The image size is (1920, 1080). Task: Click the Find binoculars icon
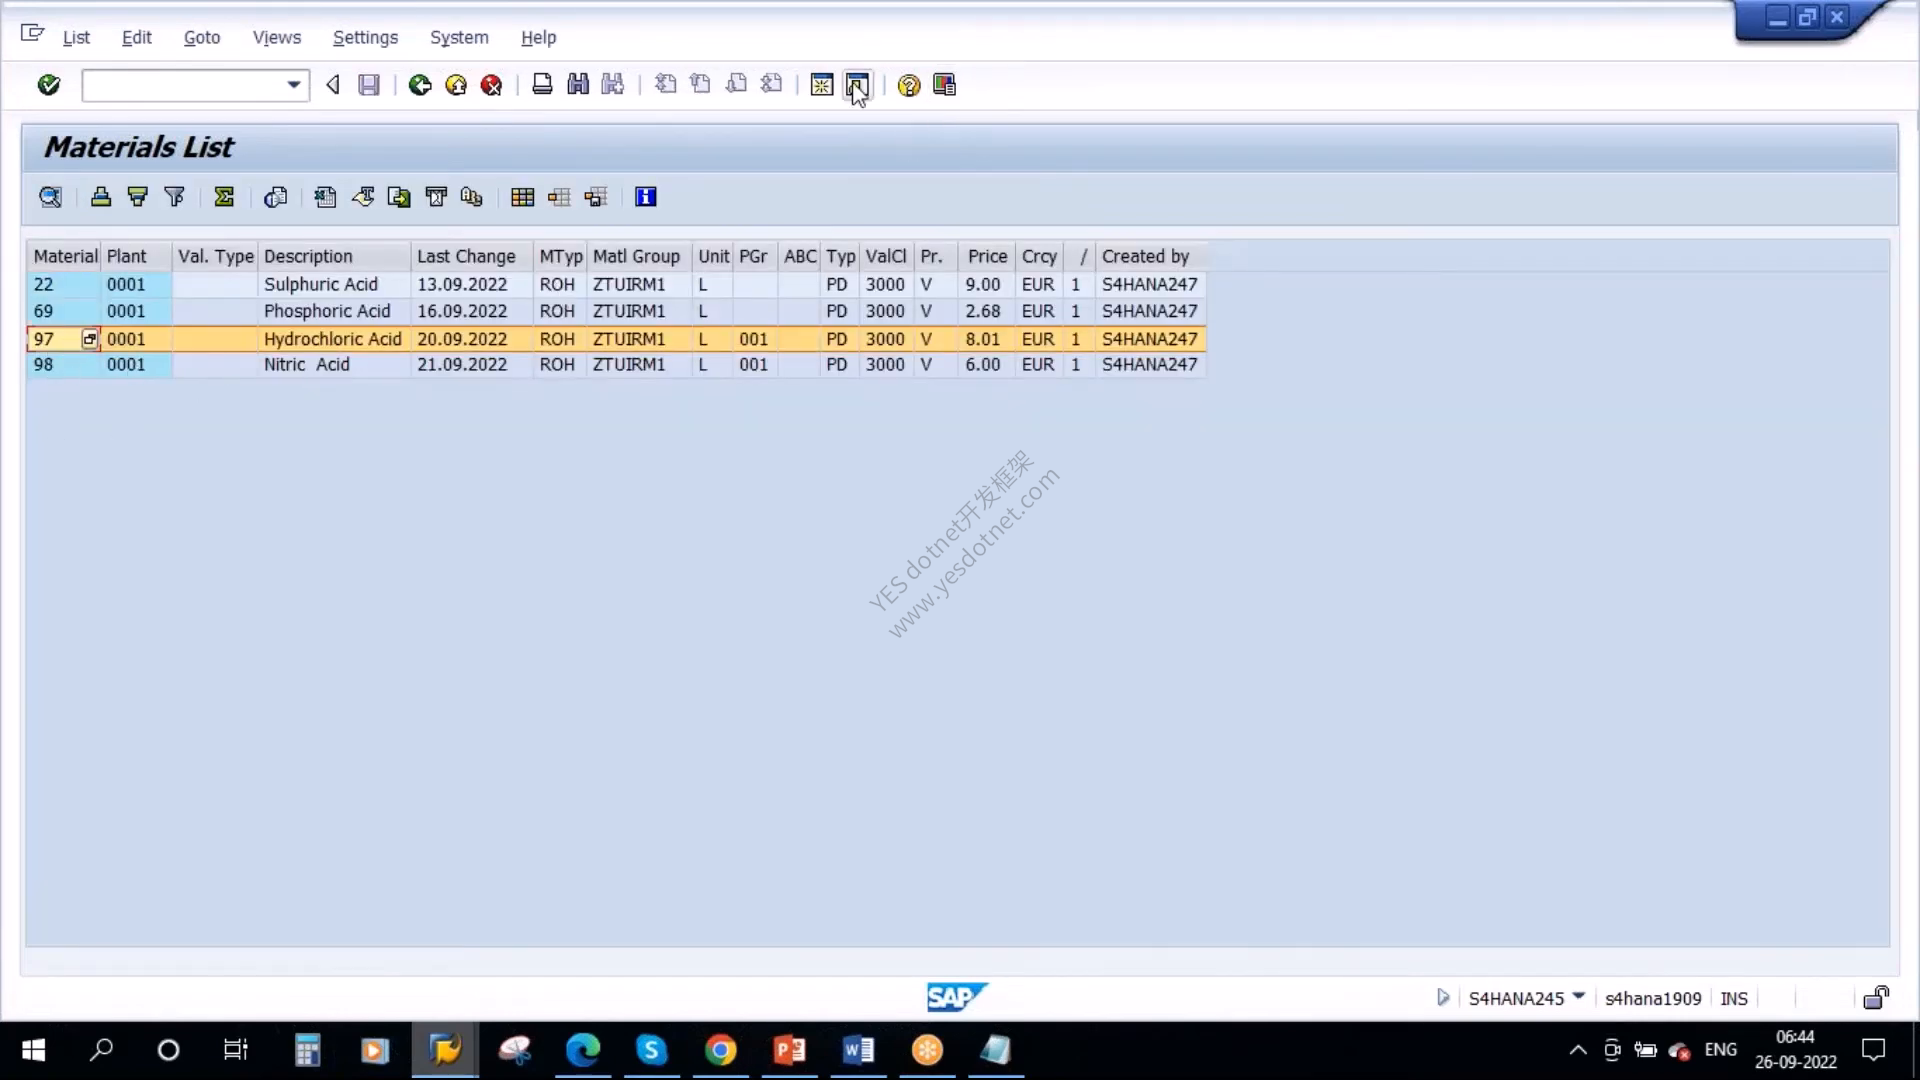point(578,85)
